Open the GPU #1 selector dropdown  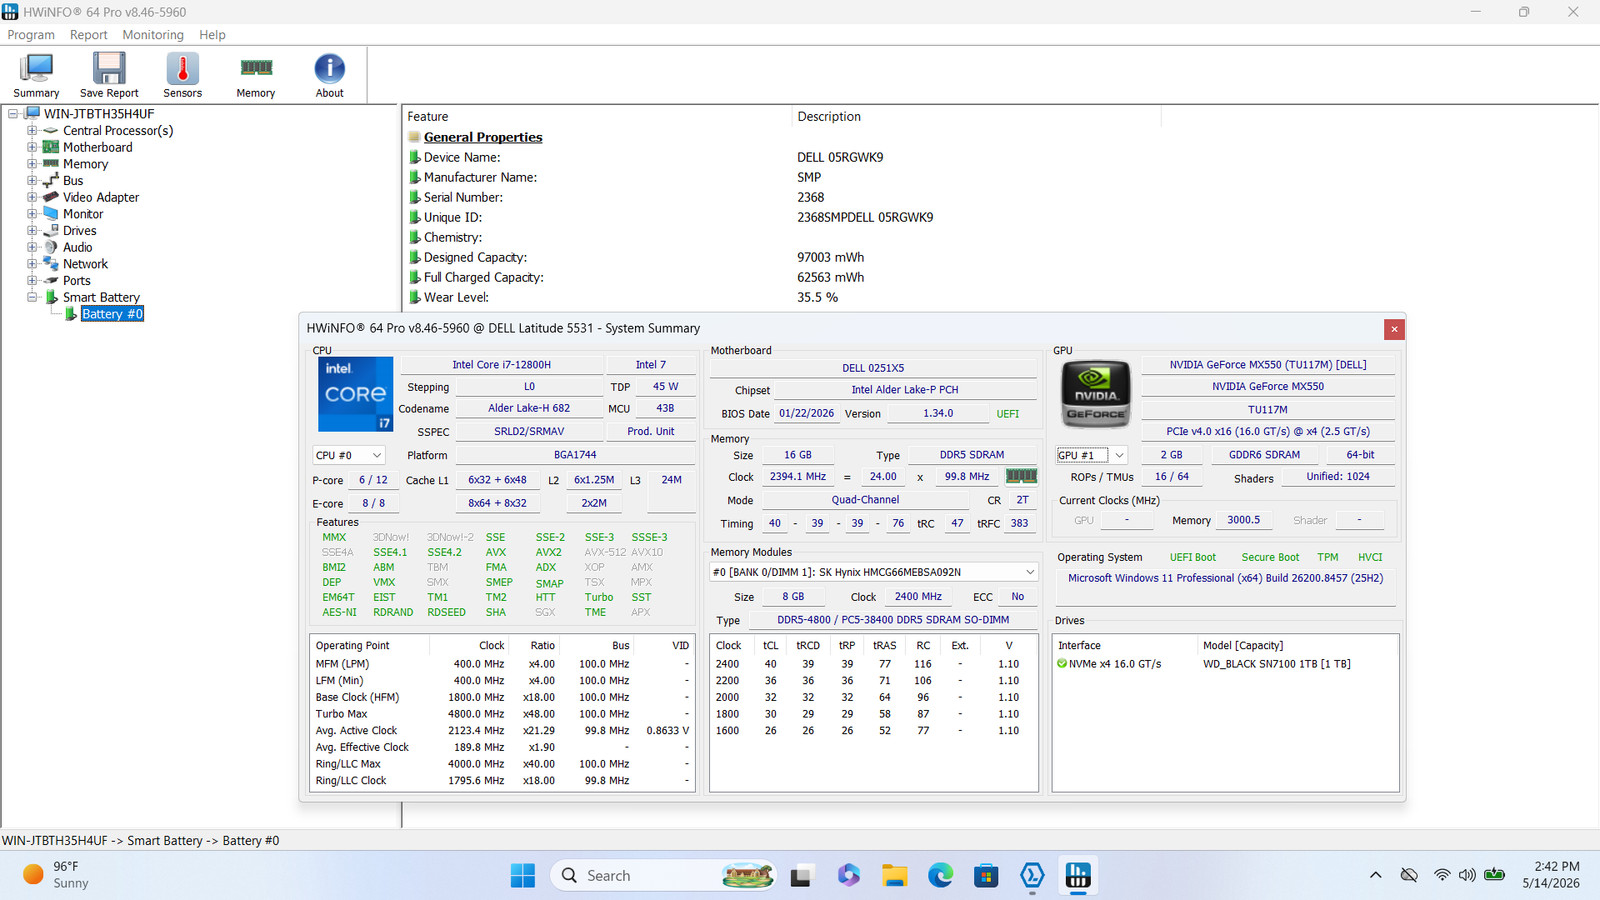pyautogui.click(x=1092, y=455)
